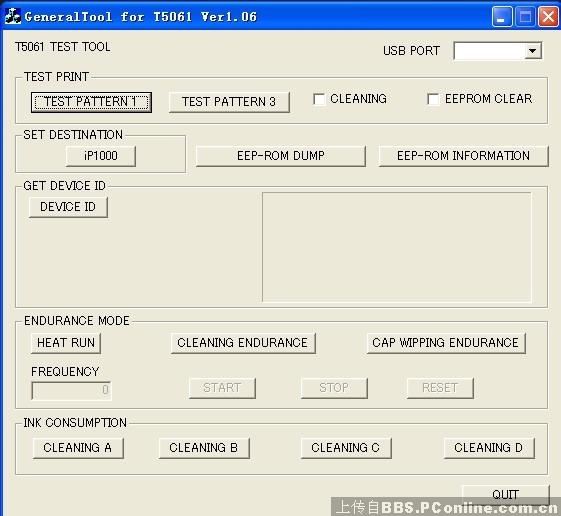Click TEST PATTERN 3 button
Image resolution: width=561 pixels, height=516 pixels.
point(229,102)
